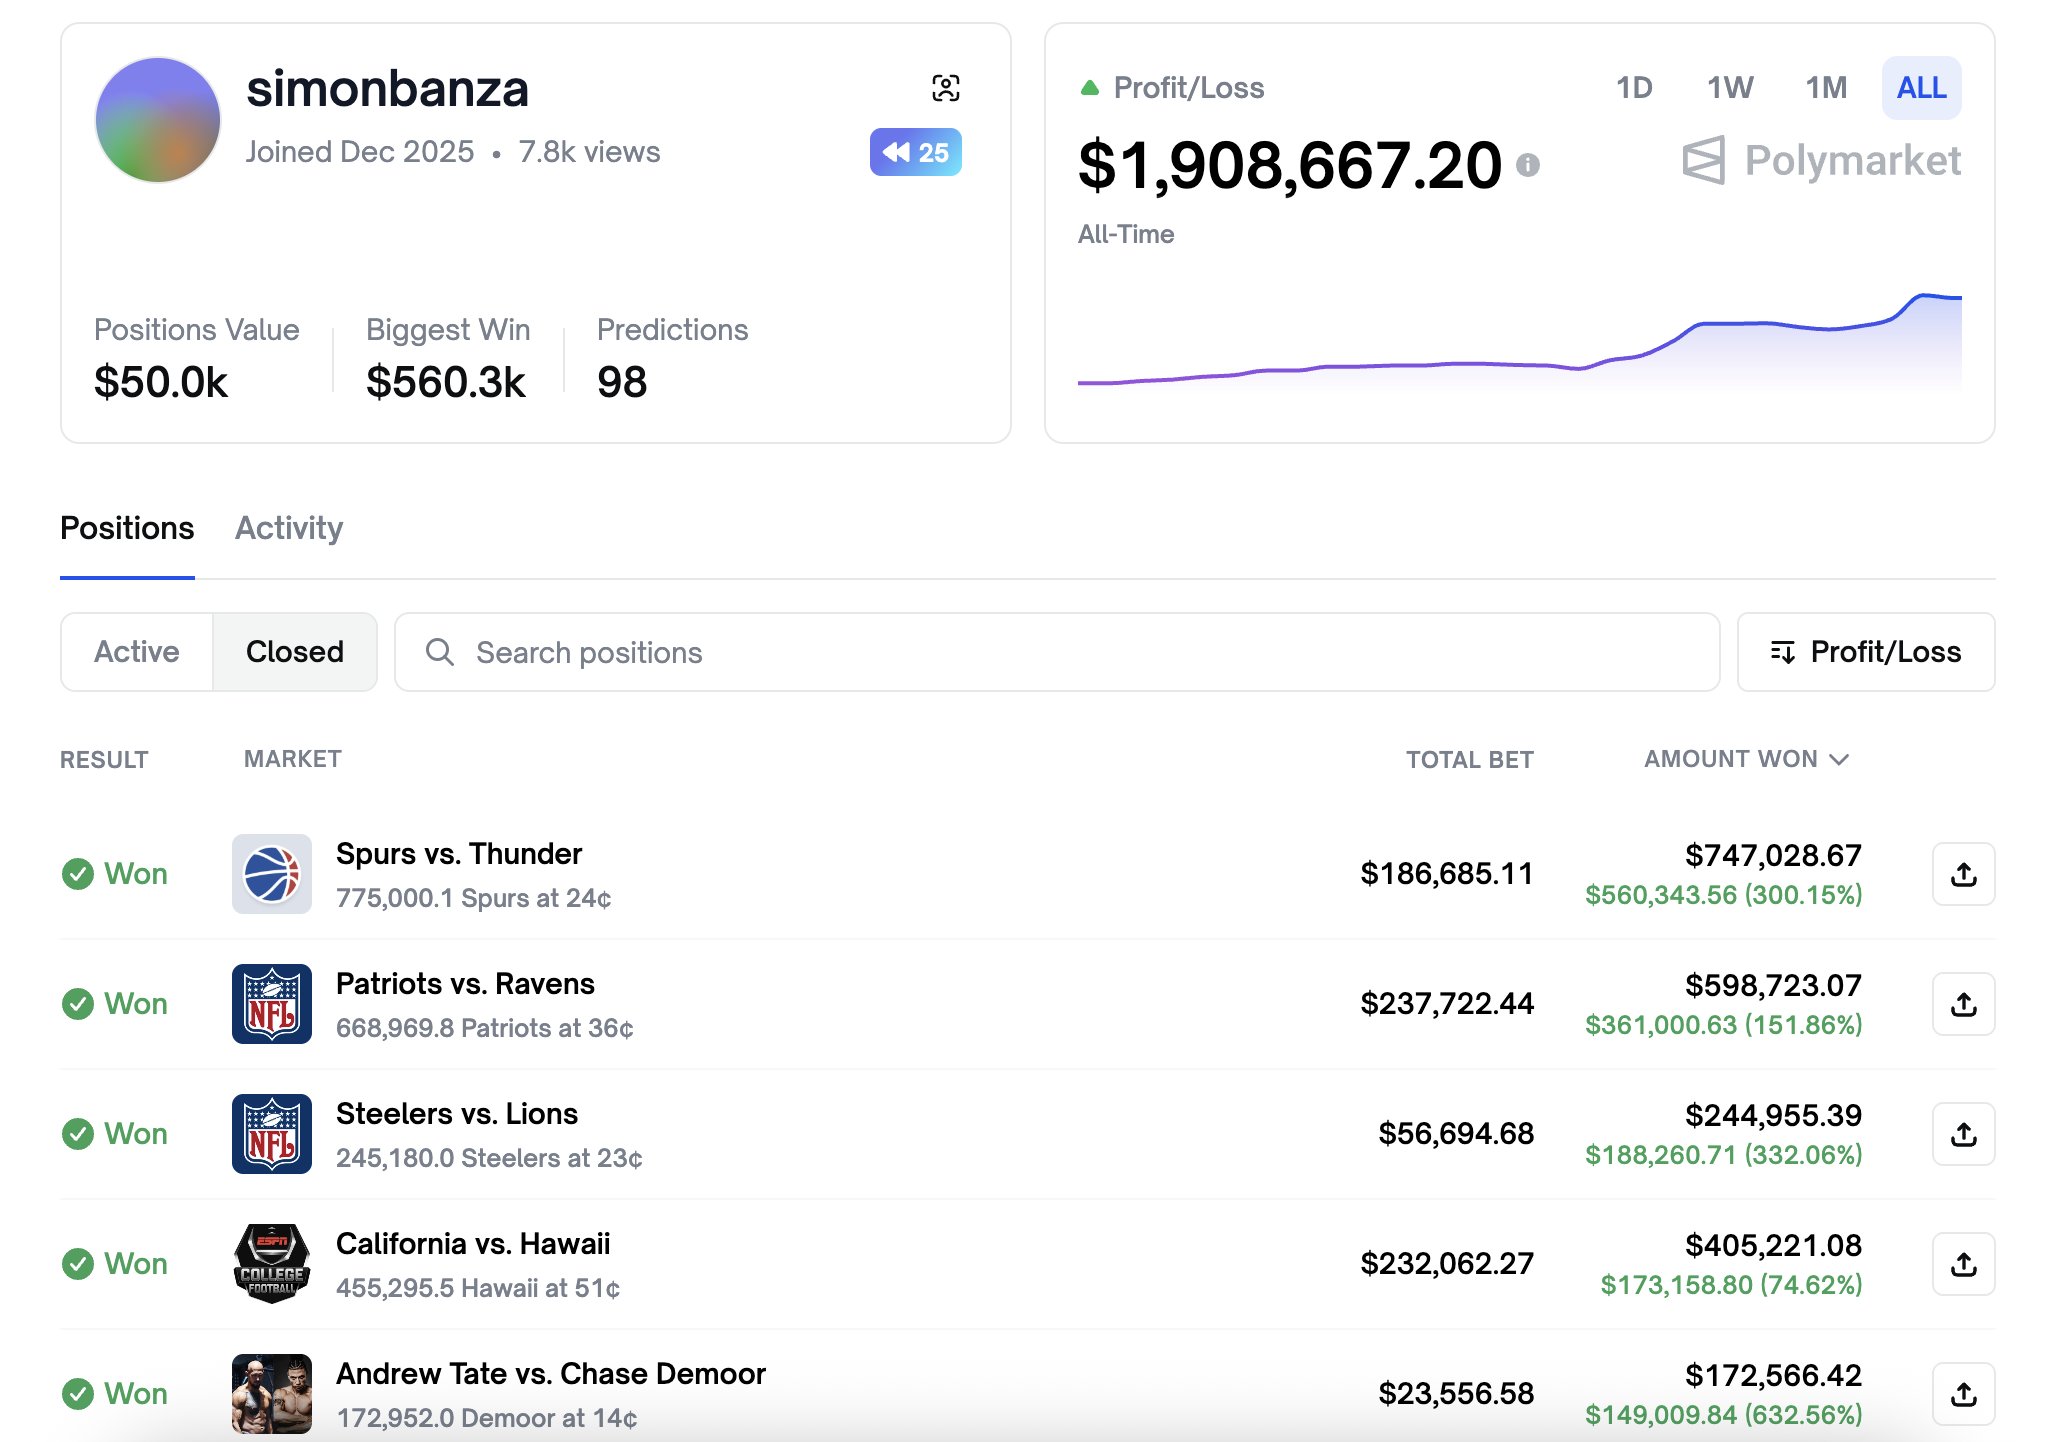Toggle Amount Won column sort chevron

pyautogui.click(x=1839, y=760)
